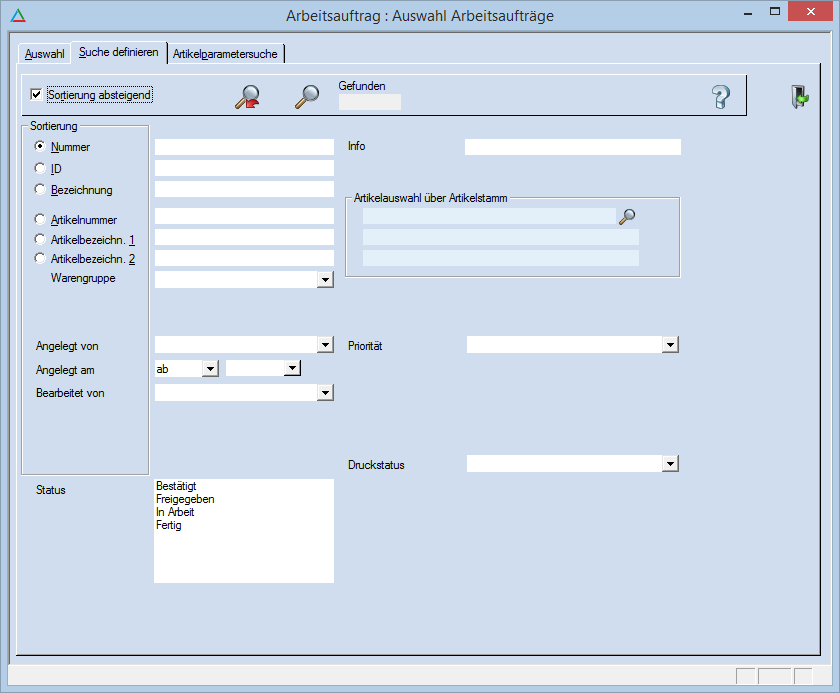Open the Priorität dropdown list
The width and height of the screenshot is (840, 693).
(670, 345)
